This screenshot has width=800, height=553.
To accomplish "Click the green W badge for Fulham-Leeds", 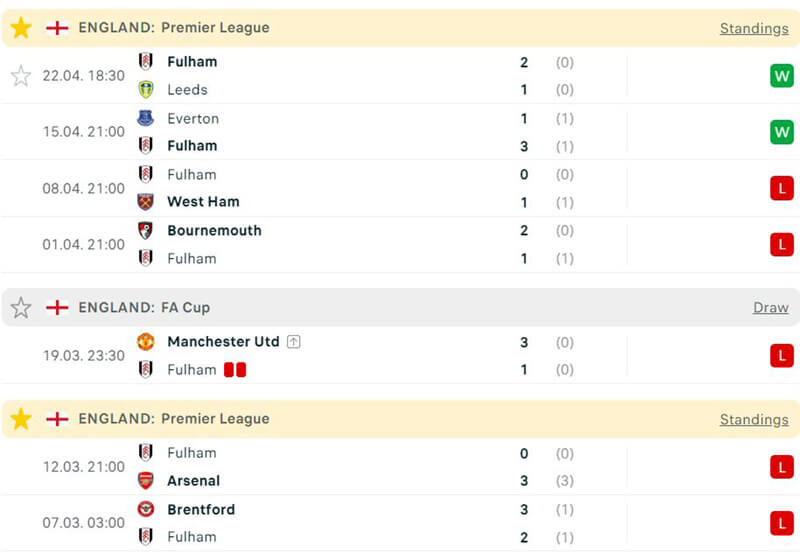I will [x=781, y=76].
